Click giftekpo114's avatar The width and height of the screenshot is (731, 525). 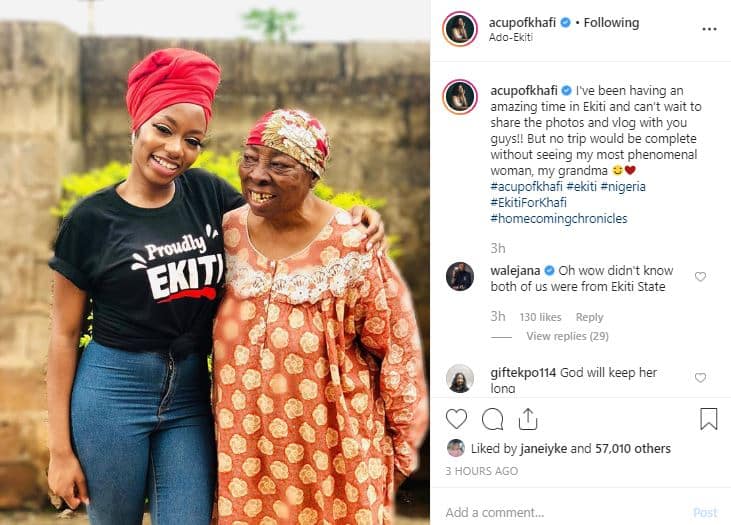tap(460, 378)
